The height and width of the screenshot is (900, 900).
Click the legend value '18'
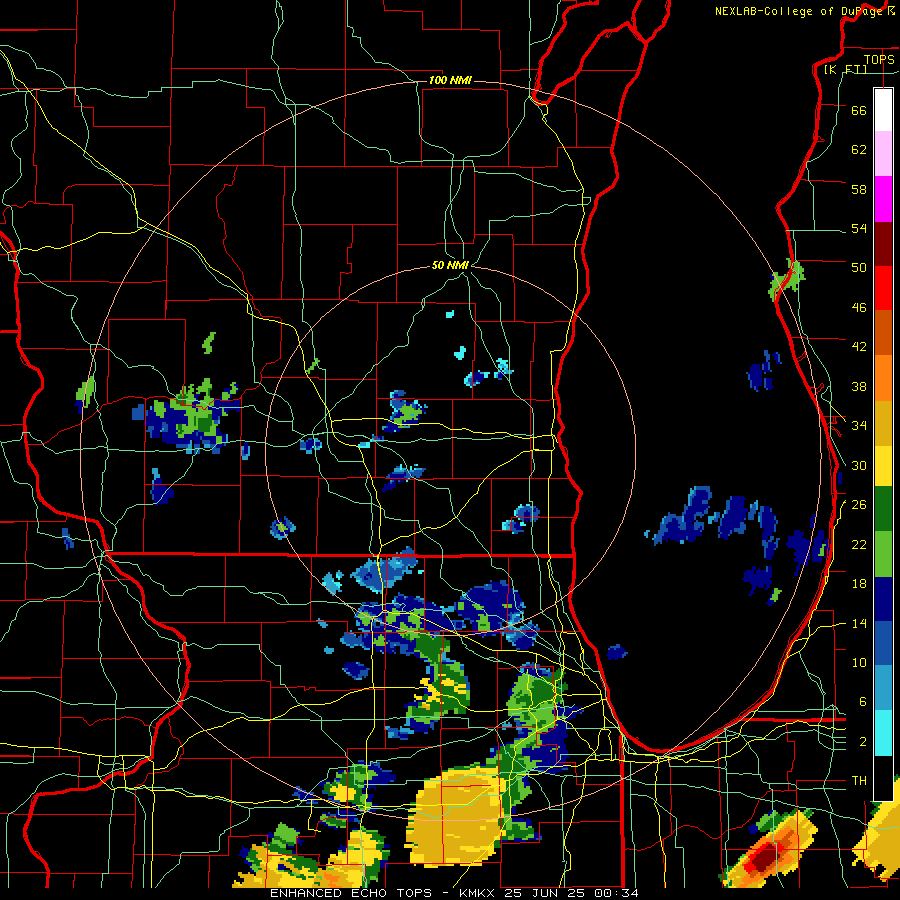tap(859, 584)
